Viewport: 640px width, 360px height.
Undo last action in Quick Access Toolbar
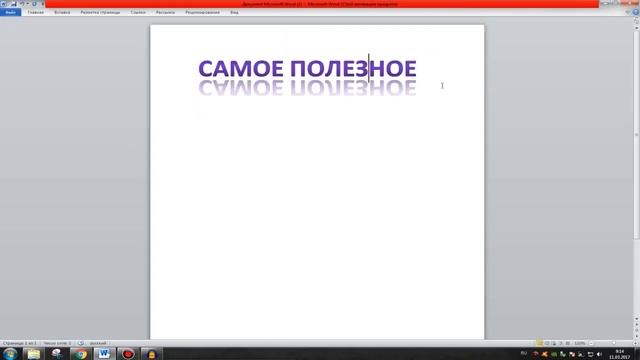(22, 4)
